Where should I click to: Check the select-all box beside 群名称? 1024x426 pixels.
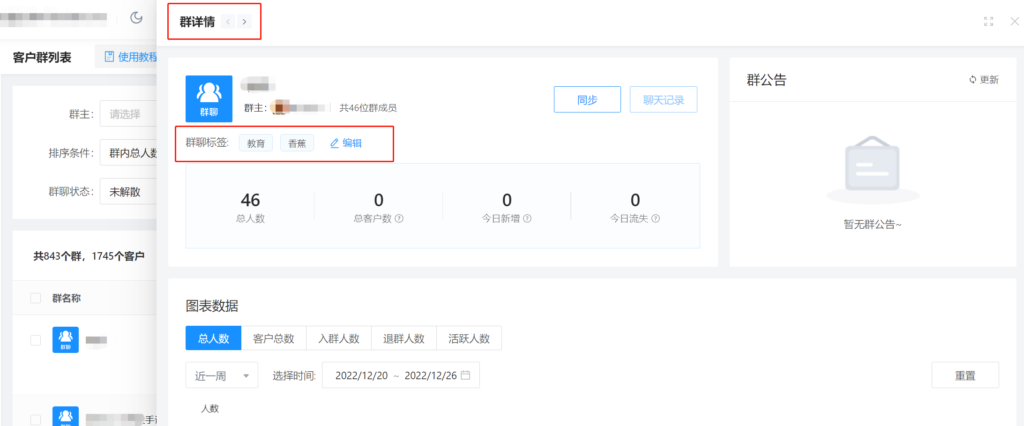[x=36, y=298]
